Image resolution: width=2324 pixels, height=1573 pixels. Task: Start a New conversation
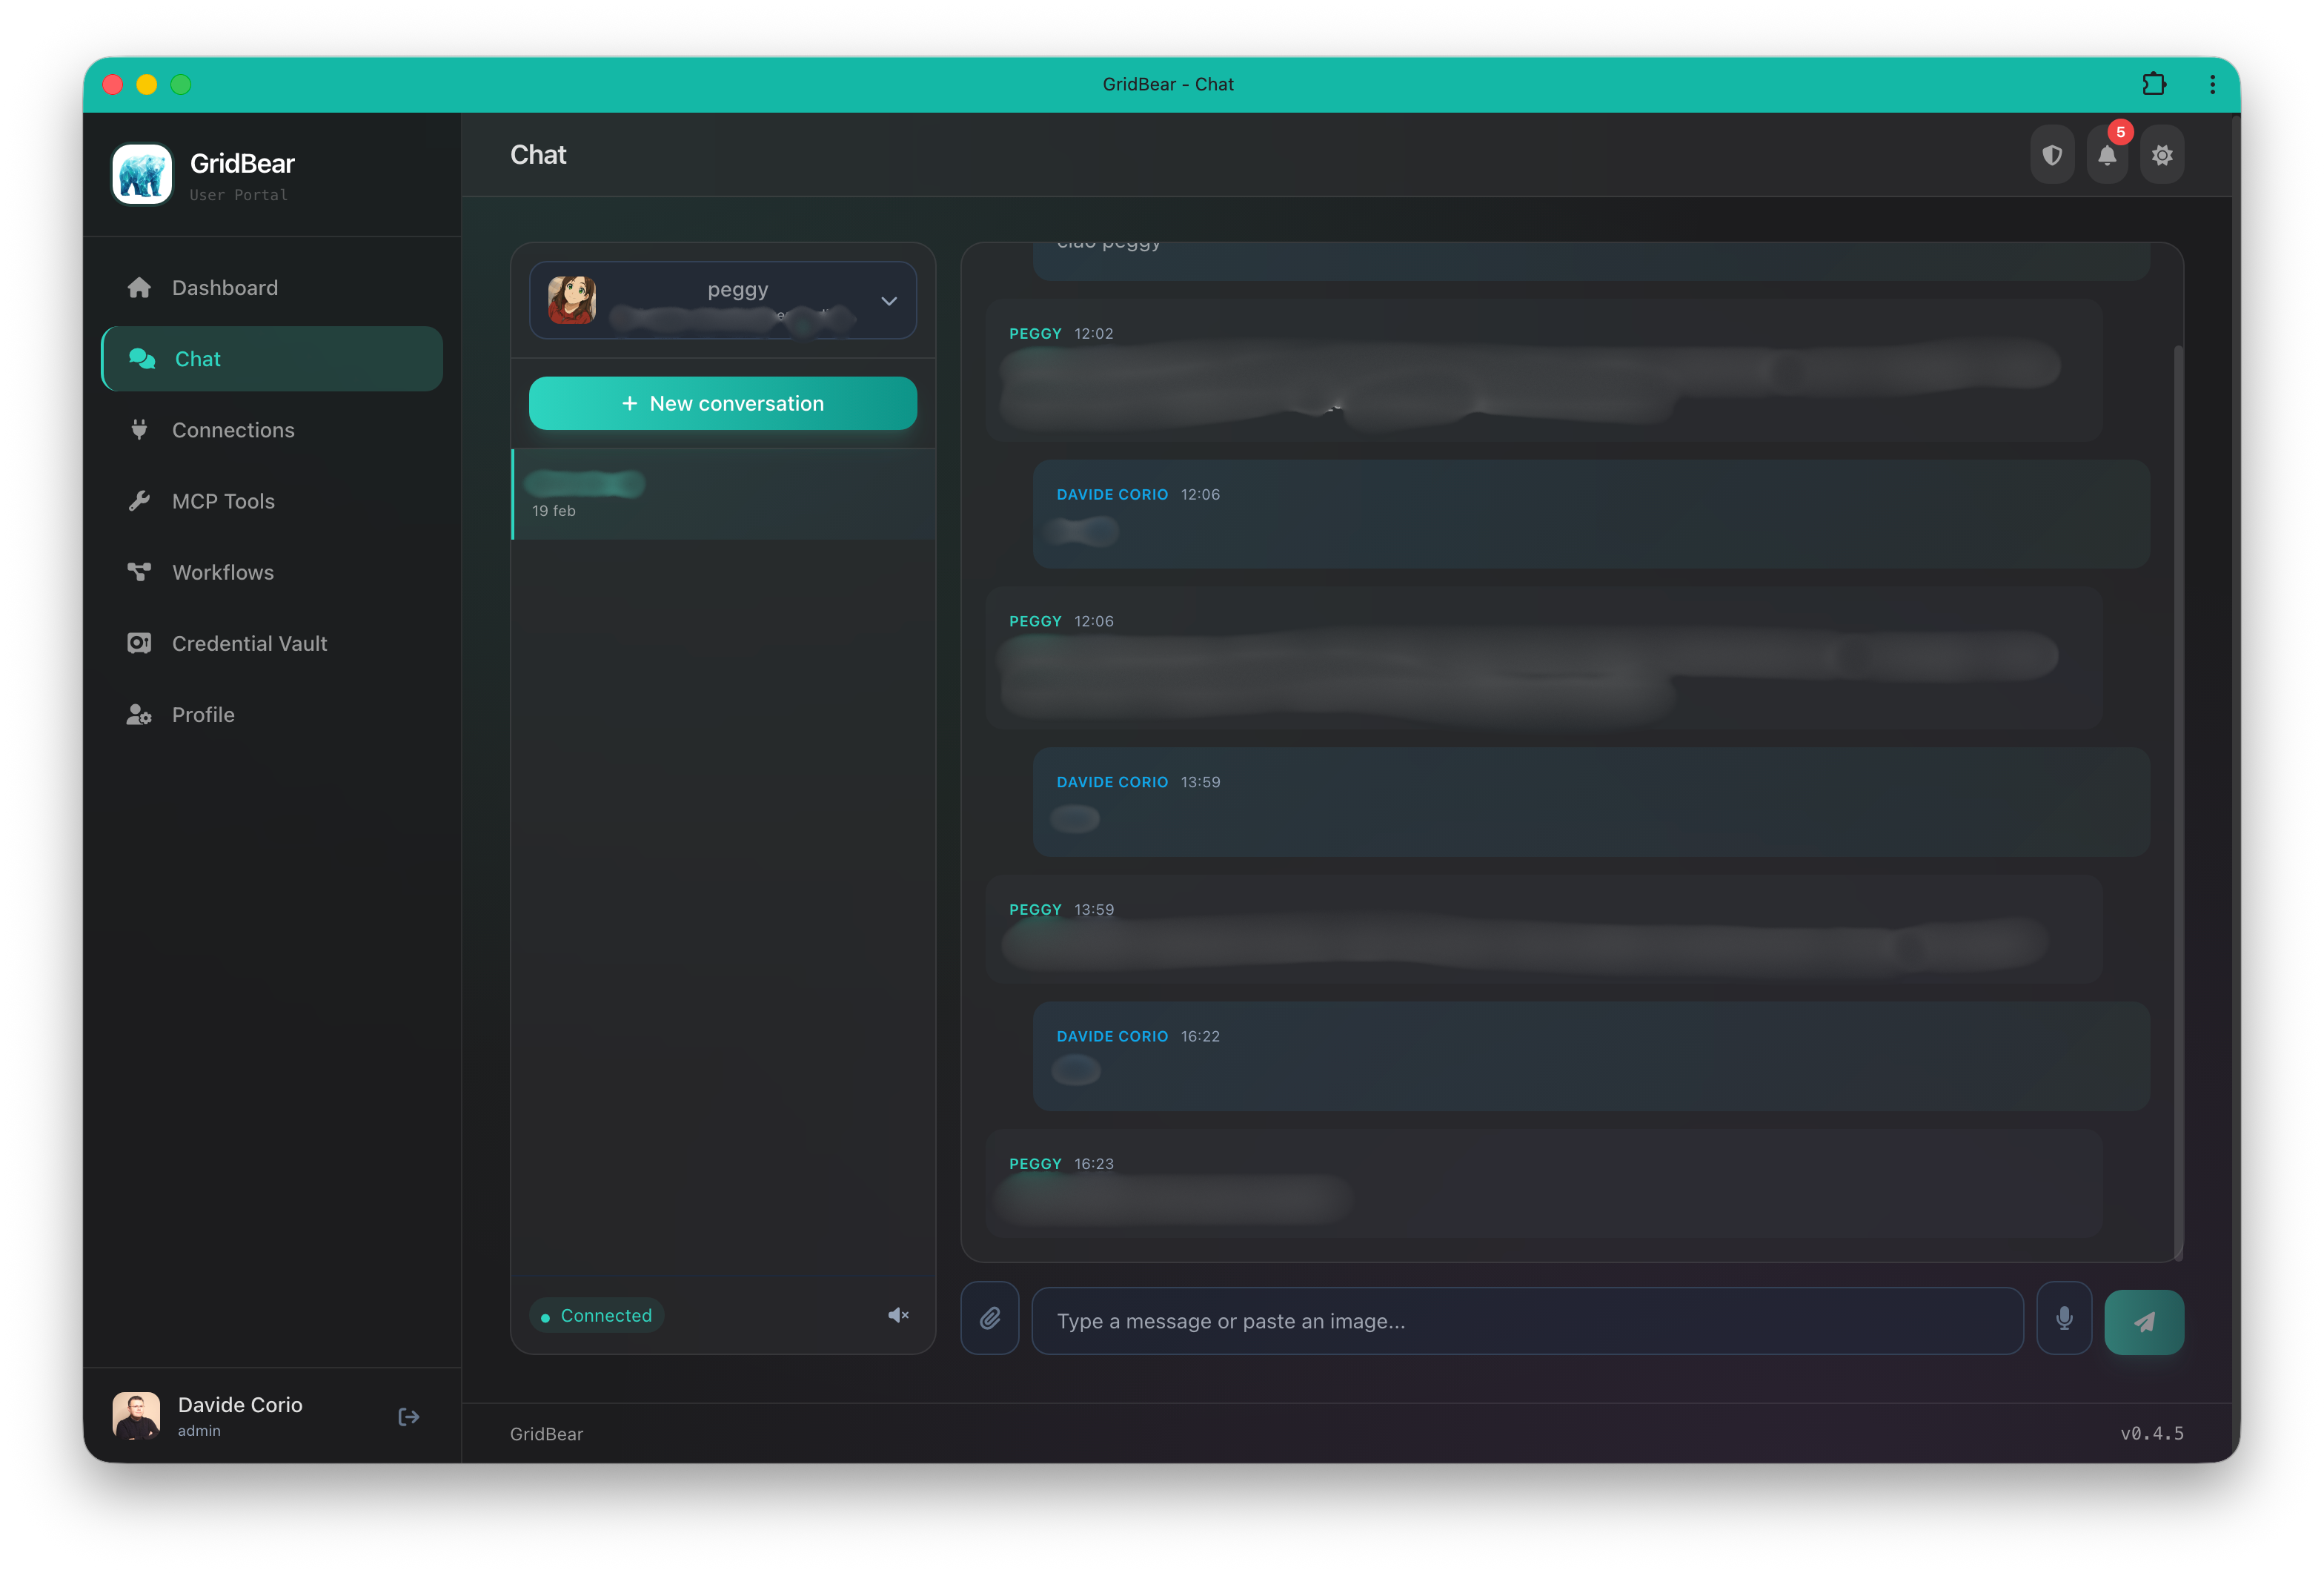pyautogui.click(x=722, y=403)
